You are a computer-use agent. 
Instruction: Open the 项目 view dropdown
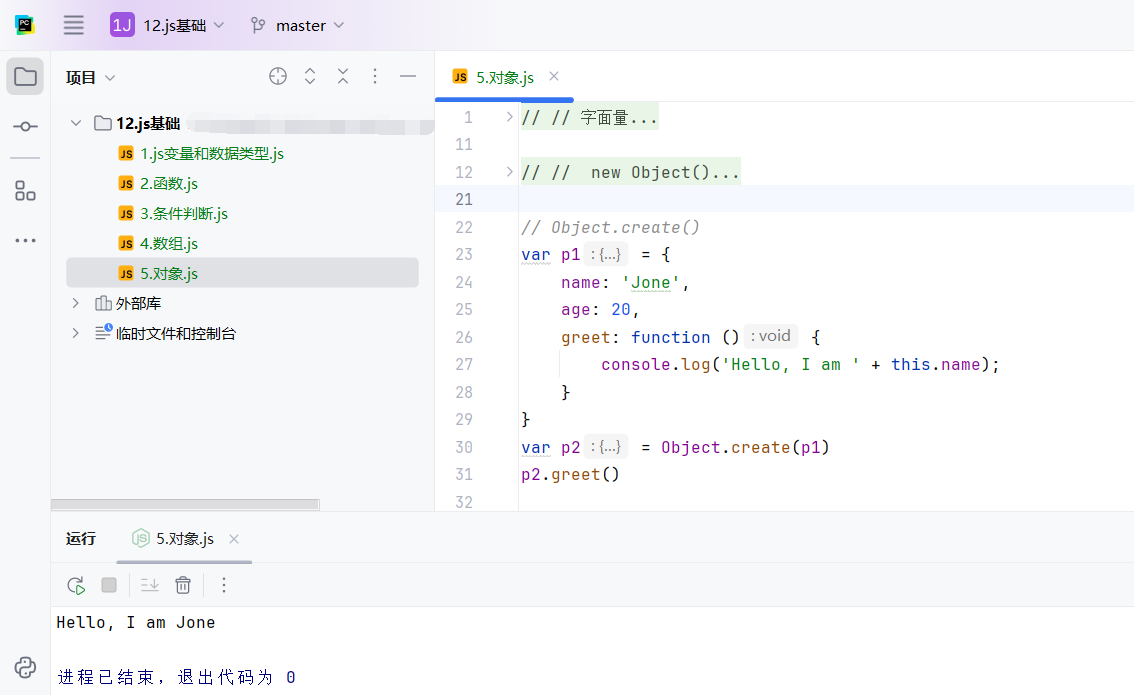tap(90, 77)
